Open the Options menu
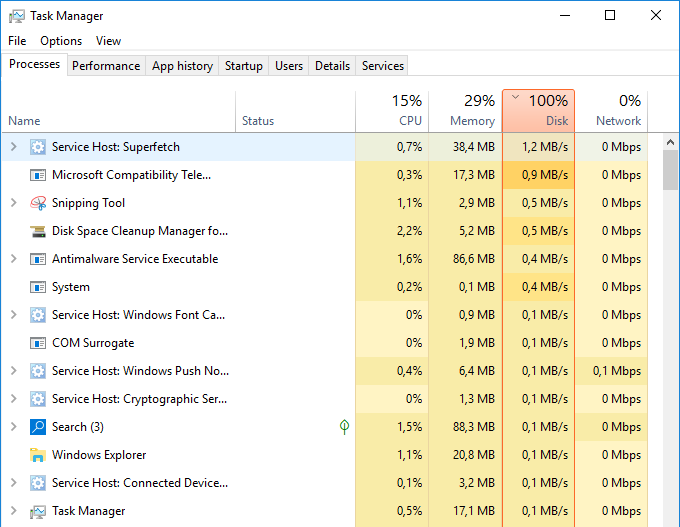Viewport: 680px width, 527px height. pyautogui.click(x=61, y=41)
